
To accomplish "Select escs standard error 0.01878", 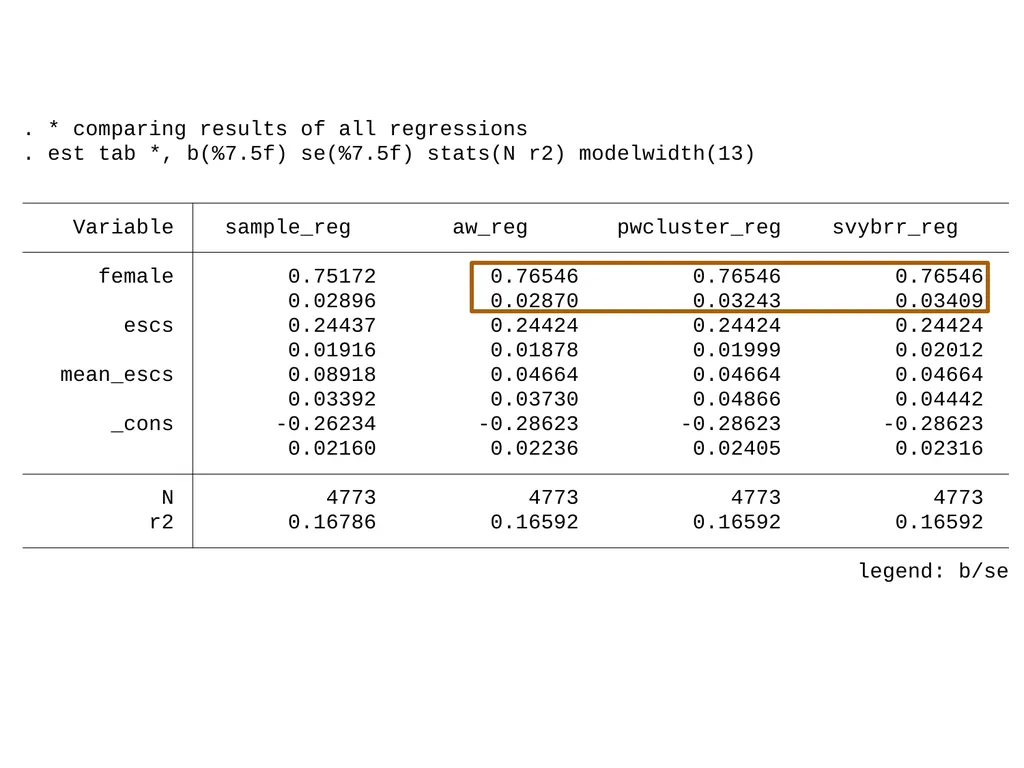I will 534,350.
